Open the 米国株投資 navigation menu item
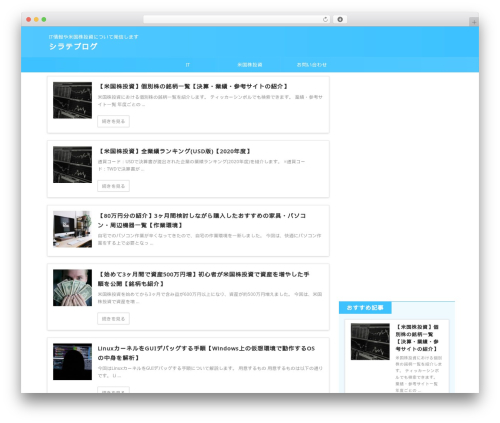This screenshot has width=500, height=423. click(x=250, y=65)
